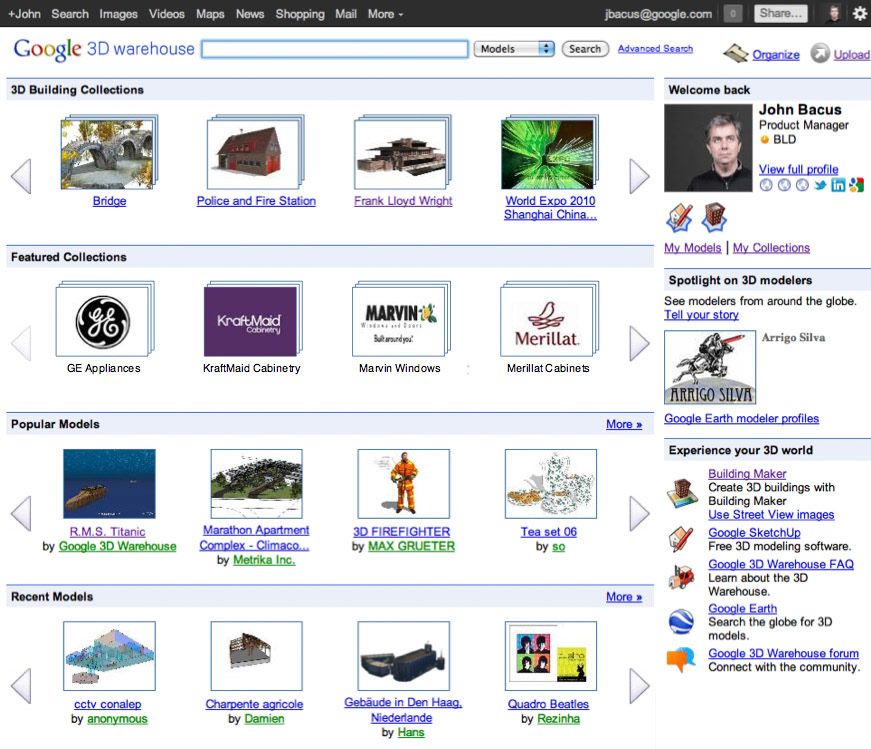
Task: Click the notification count box
Action: point(733,13)
